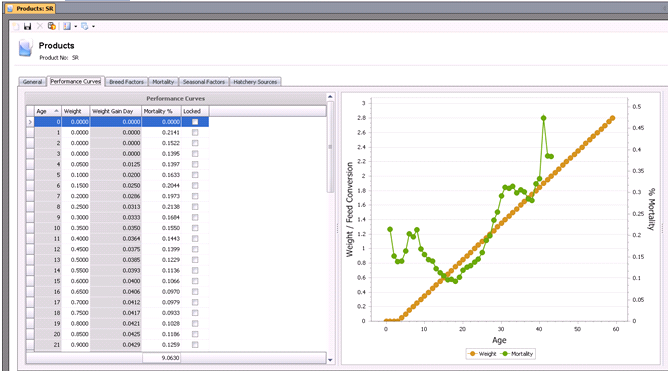Click the blue options toolbar icon
Viewport: 668px width, 372px height.
pos(84,26)
